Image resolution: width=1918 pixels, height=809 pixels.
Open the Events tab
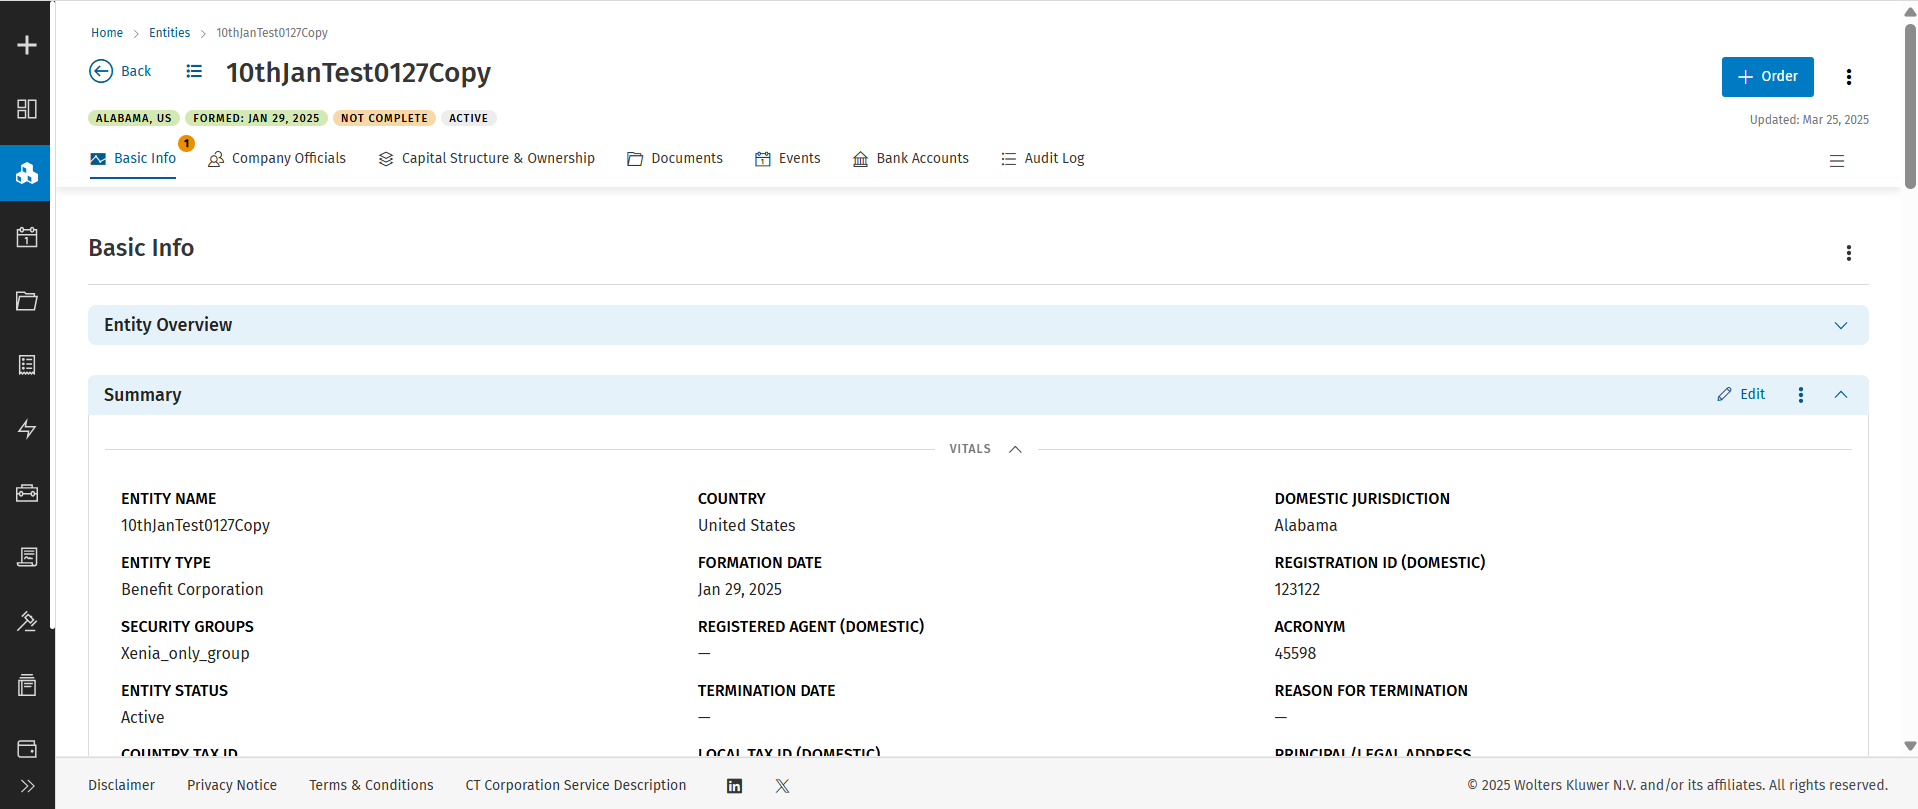point(788,158)
